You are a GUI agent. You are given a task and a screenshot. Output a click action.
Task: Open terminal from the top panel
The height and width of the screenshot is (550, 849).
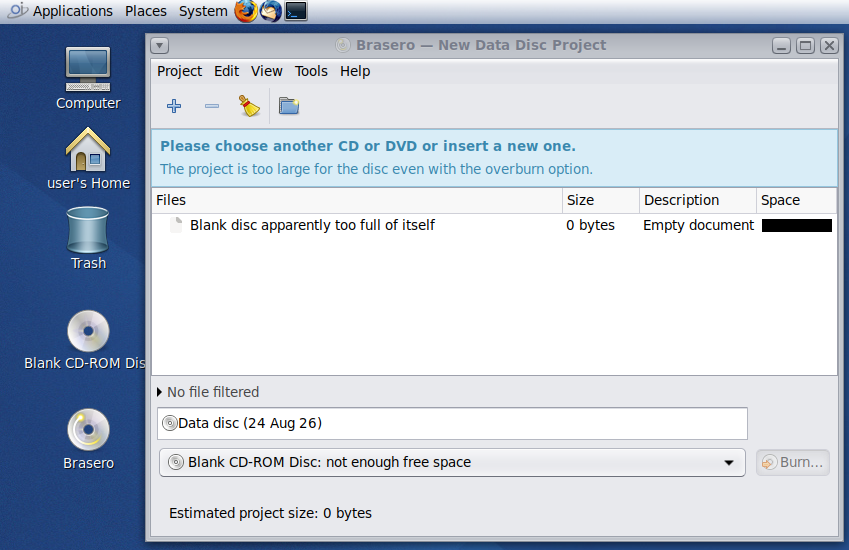(x=296, y=11)
